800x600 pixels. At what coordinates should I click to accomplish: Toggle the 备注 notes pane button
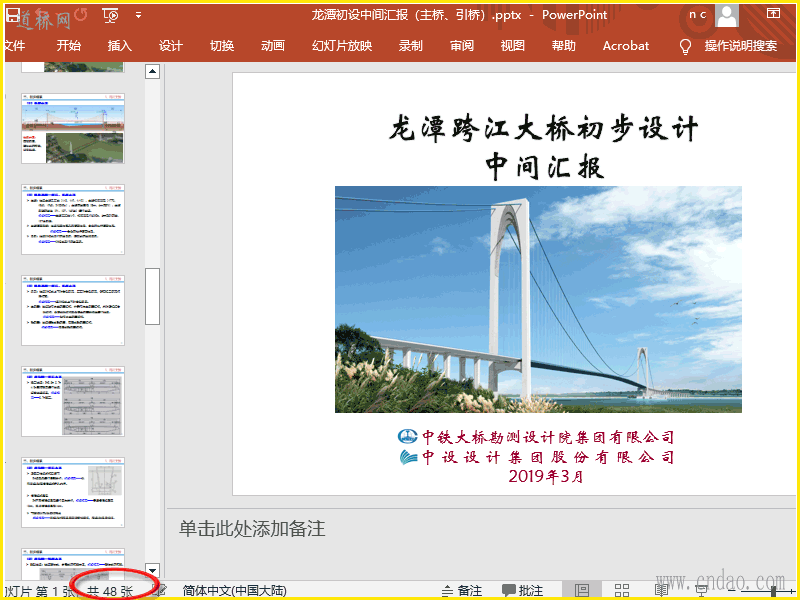coord(462,591)
